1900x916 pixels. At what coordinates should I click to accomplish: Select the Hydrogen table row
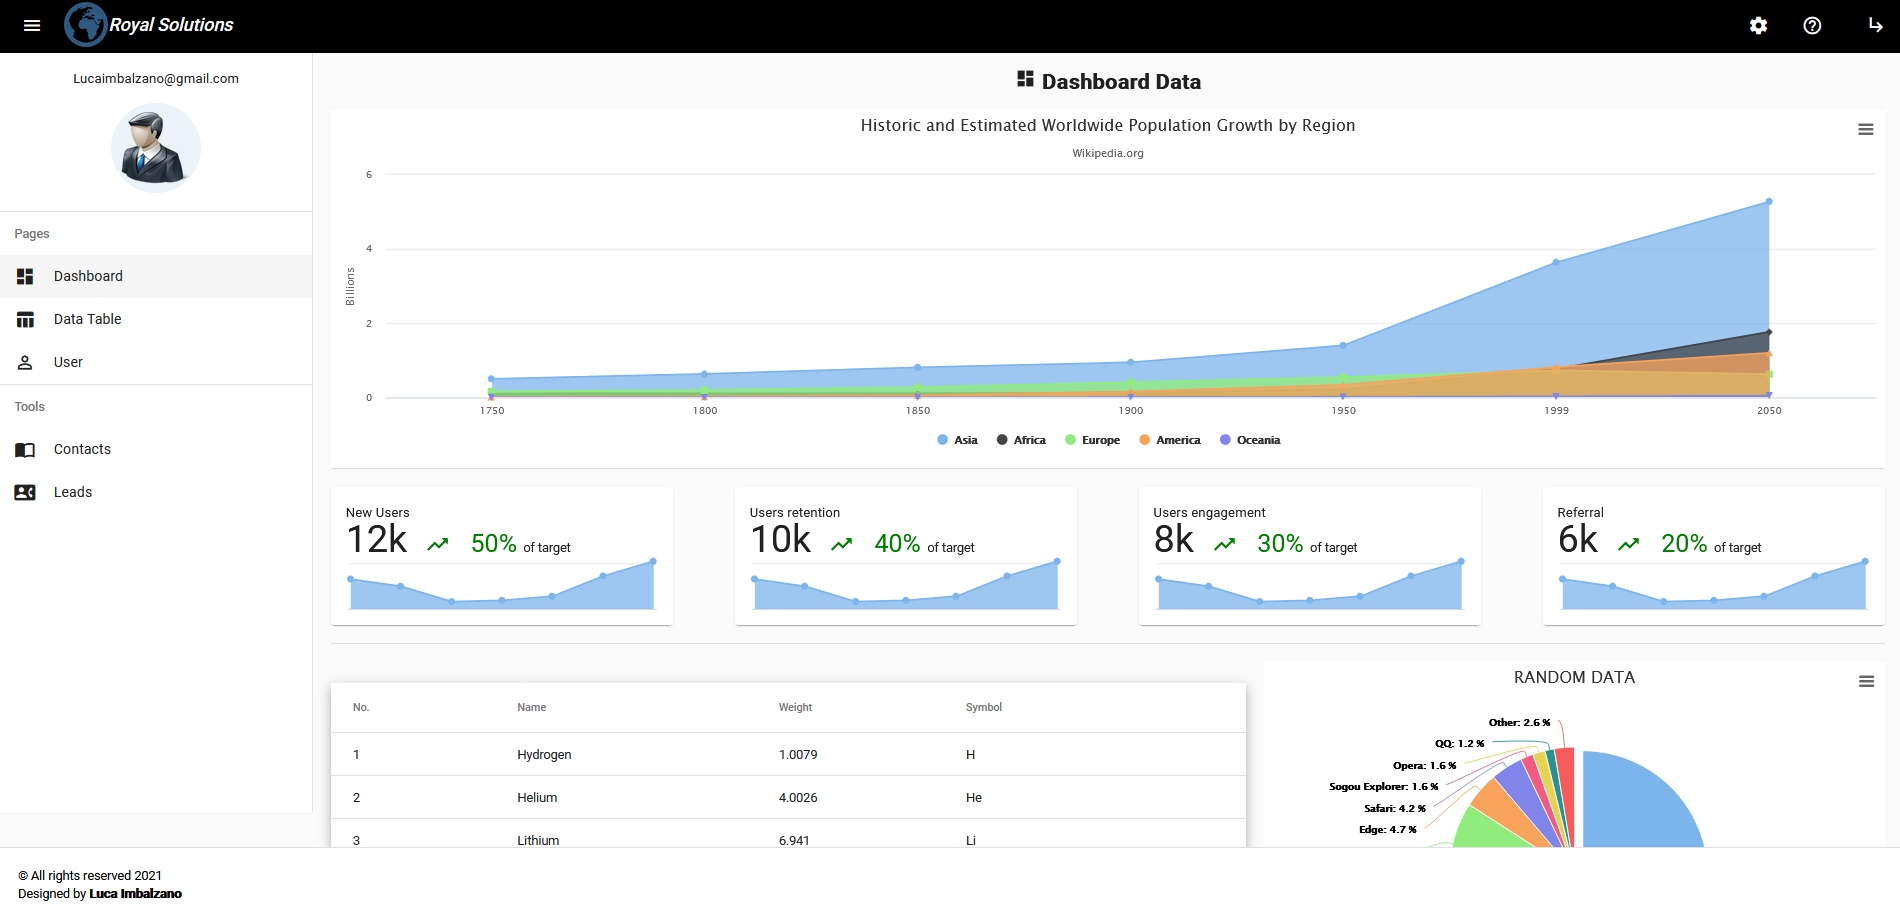click(x=788, y=755)
